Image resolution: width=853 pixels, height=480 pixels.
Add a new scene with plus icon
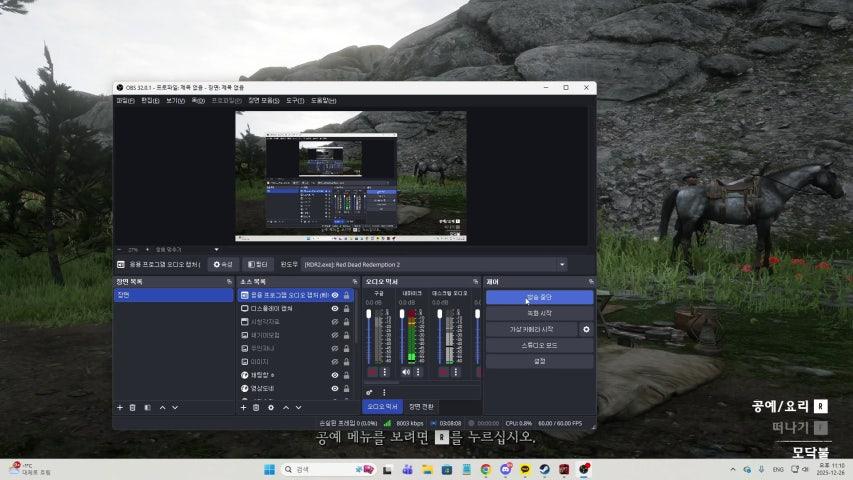[x=120, y=407]
